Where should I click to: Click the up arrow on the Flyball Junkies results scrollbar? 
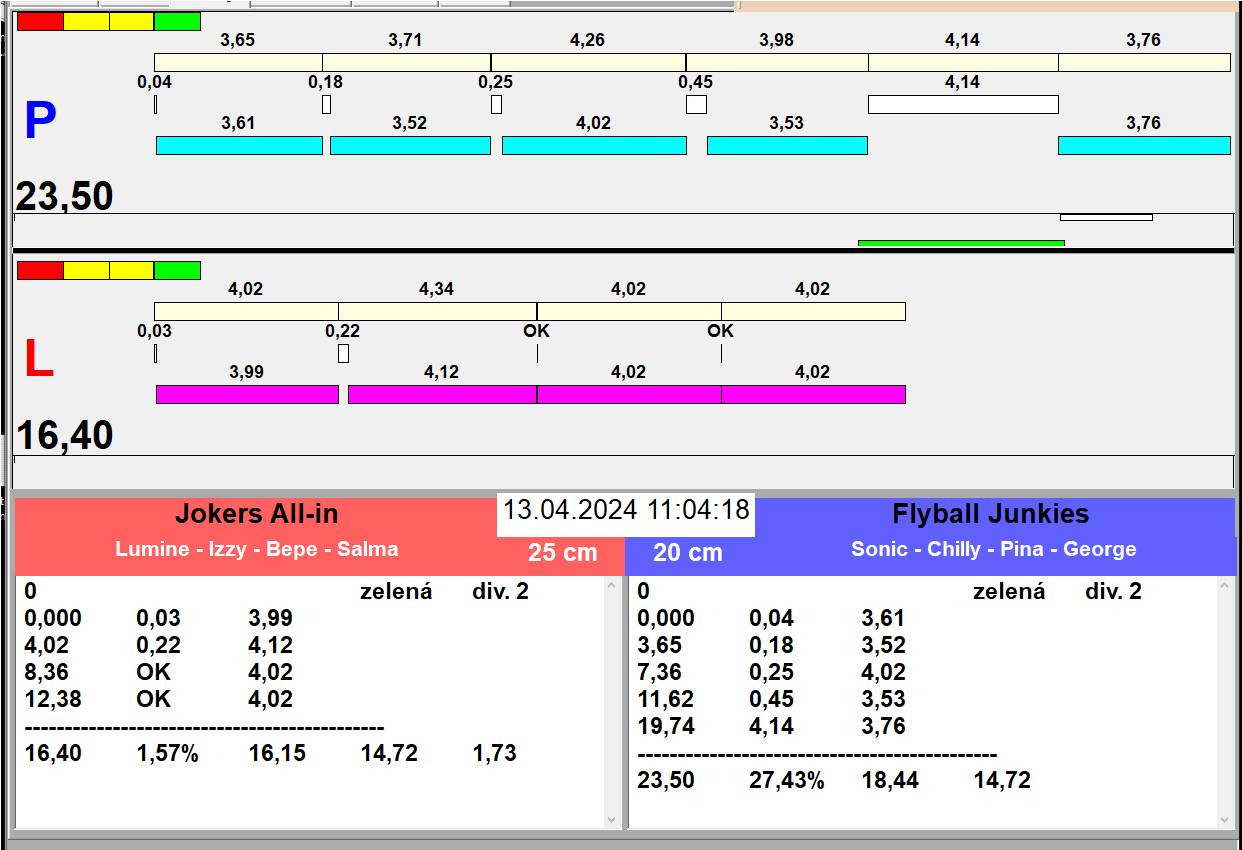[1226, 587]
